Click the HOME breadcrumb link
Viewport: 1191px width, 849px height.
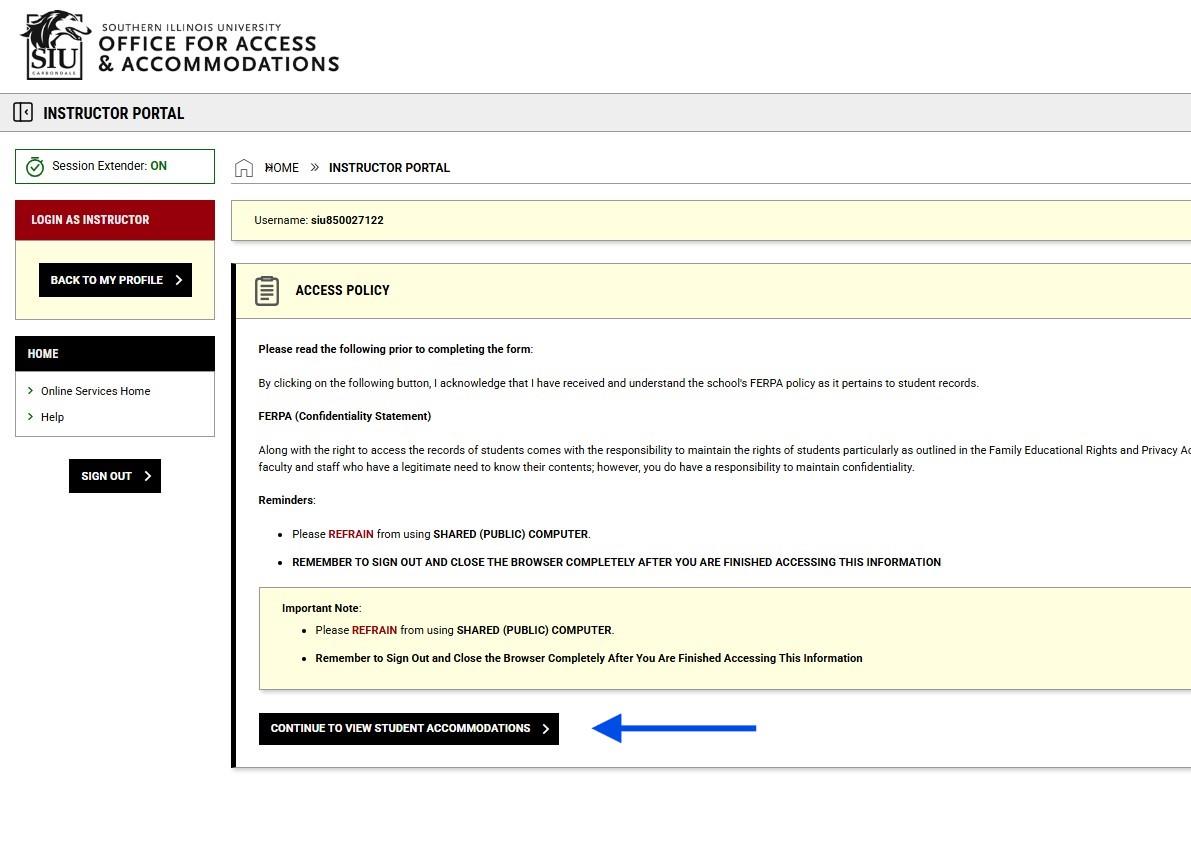281,168
